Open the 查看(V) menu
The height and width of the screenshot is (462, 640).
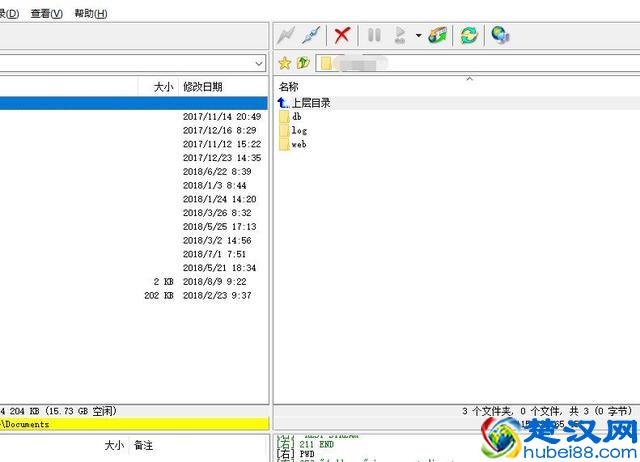coord(46,14)
